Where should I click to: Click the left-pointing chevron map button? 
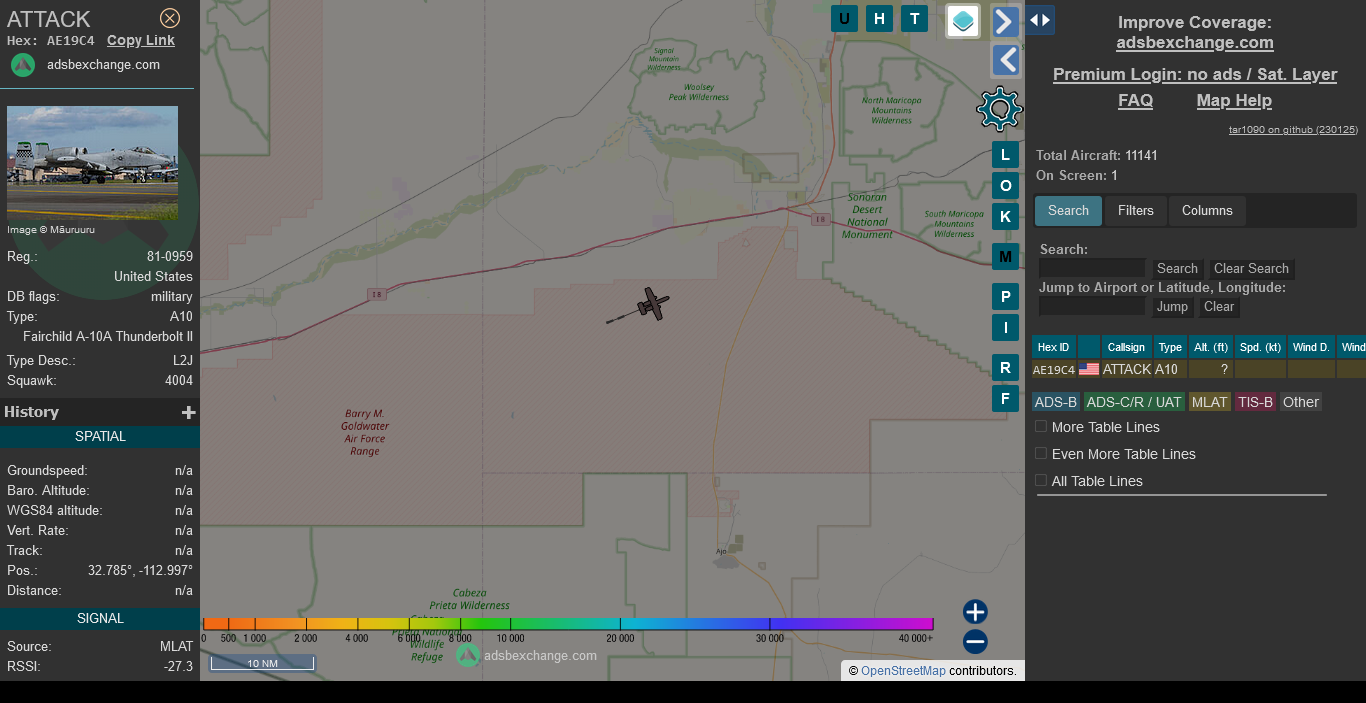coord(1006,60)
